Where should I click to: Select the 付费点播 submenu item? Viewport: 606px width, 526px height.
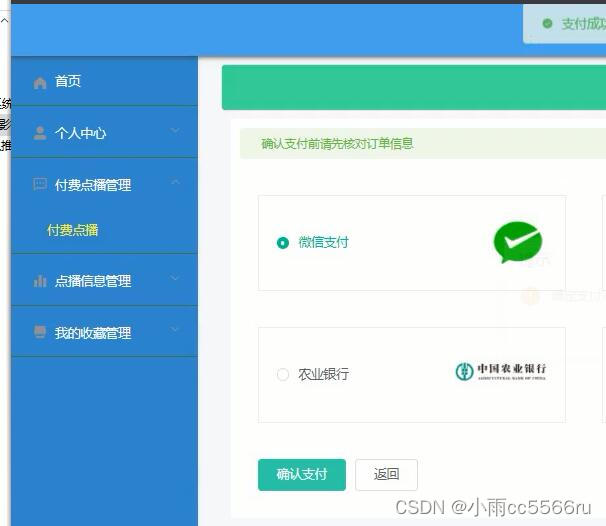click(73, 230)
